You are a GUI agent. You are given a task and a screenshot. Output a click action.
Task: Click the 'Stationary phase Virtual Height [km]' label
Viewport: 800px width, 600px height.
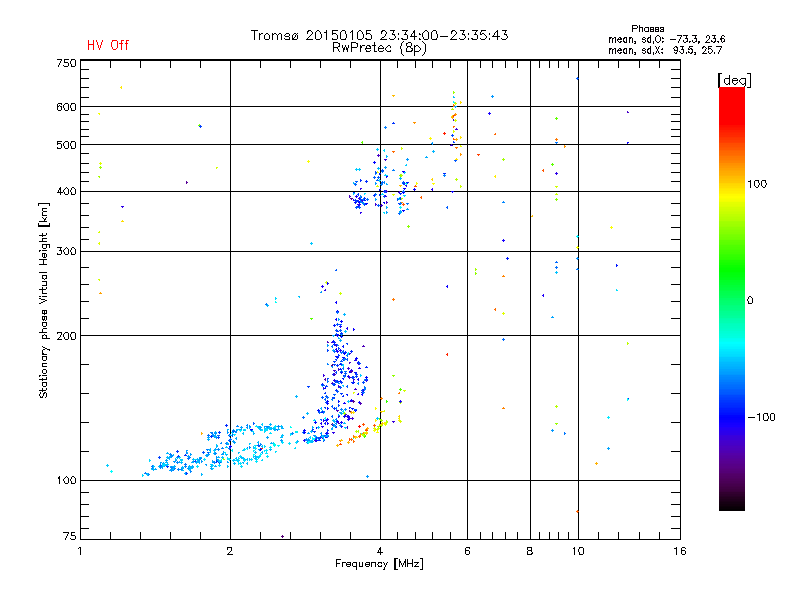click(44, 300)
